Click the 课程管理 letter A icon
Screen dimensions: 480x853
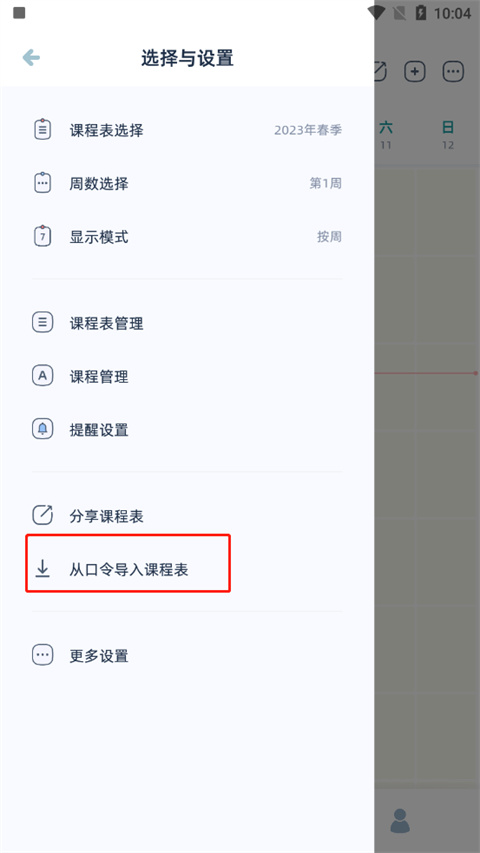(42, 376)
